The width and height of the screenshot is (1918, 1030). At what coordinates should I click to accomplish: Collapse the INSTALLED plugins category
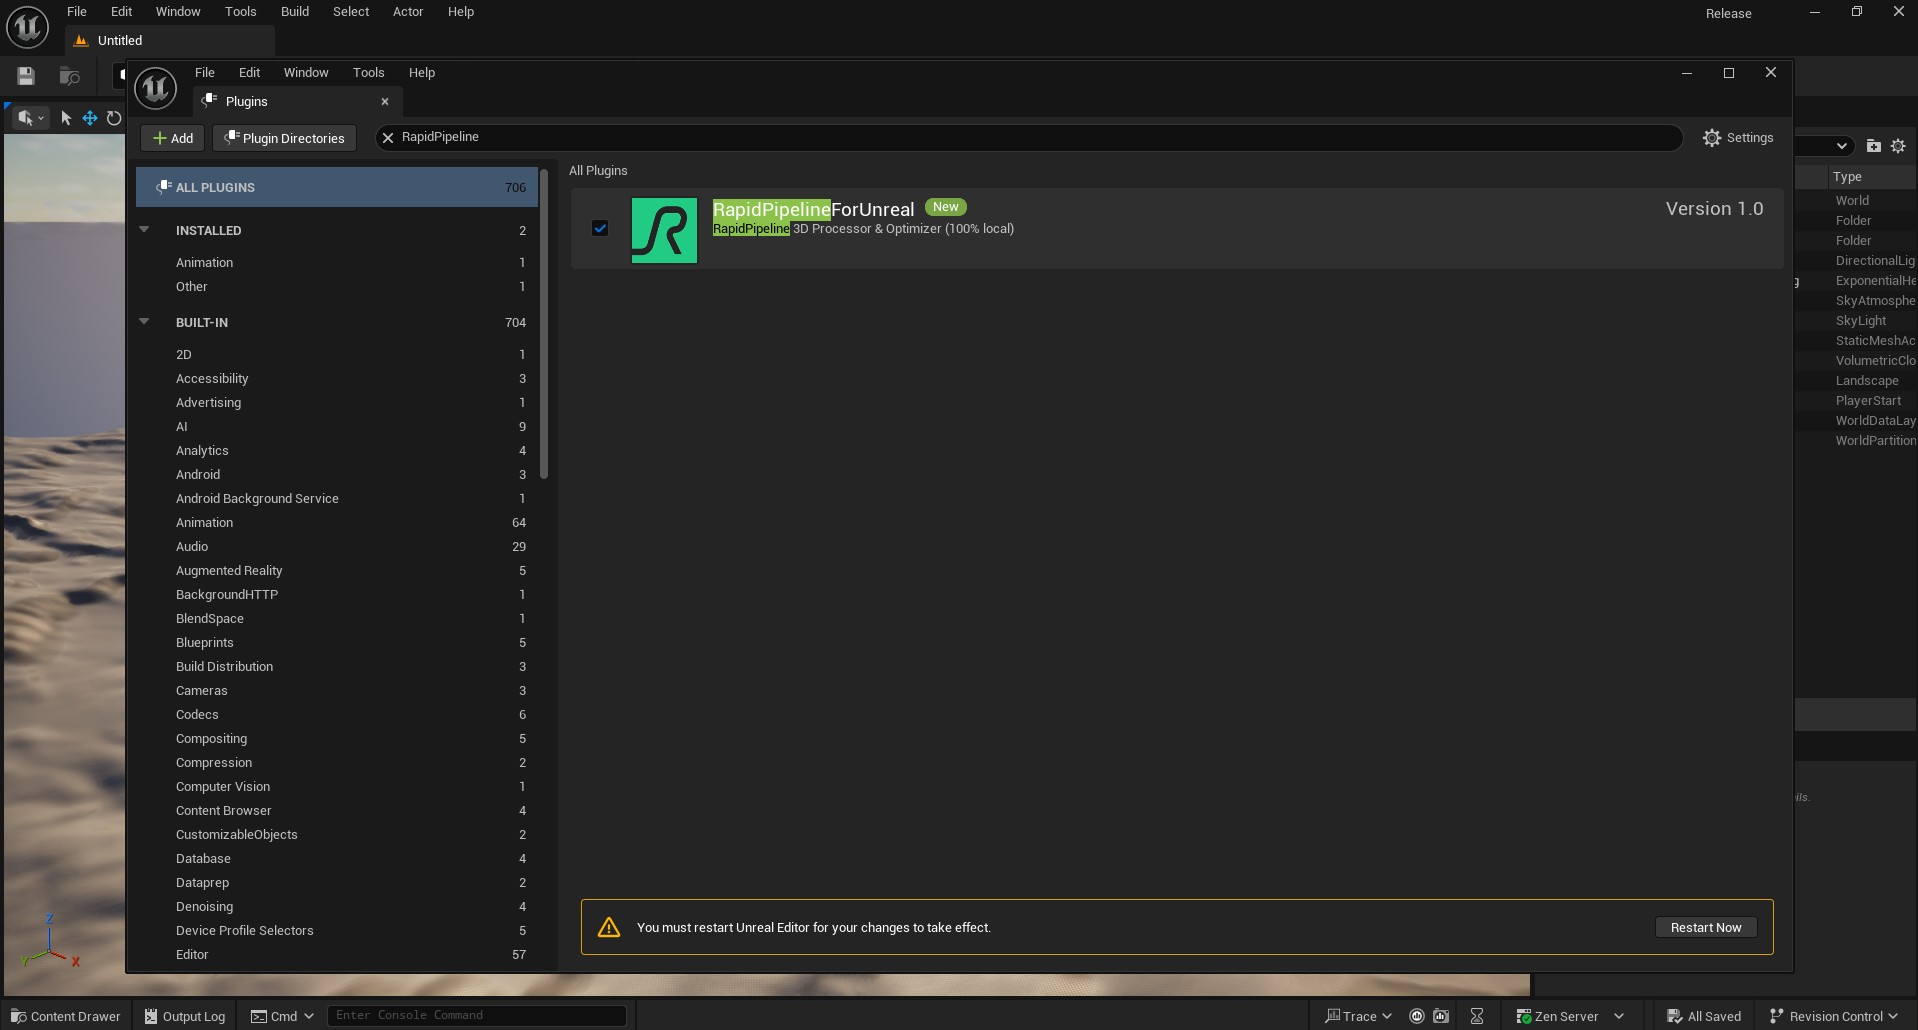click(x=144, y=230)
